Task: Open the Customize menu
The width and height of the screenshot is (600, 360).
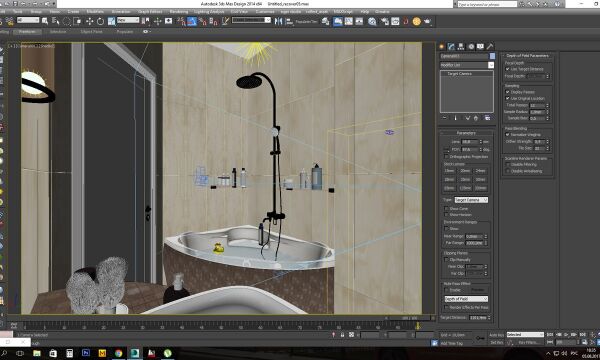Action: pos(265,12)
